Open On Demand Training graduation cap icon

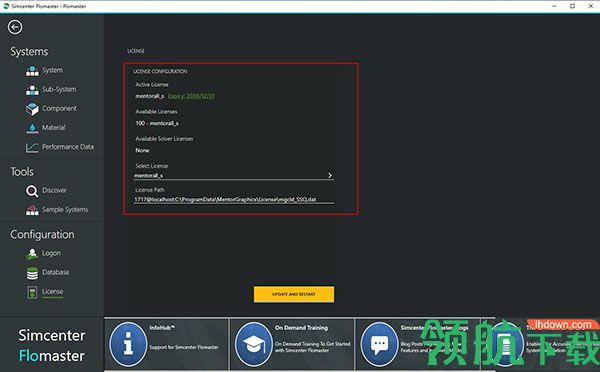254,344
